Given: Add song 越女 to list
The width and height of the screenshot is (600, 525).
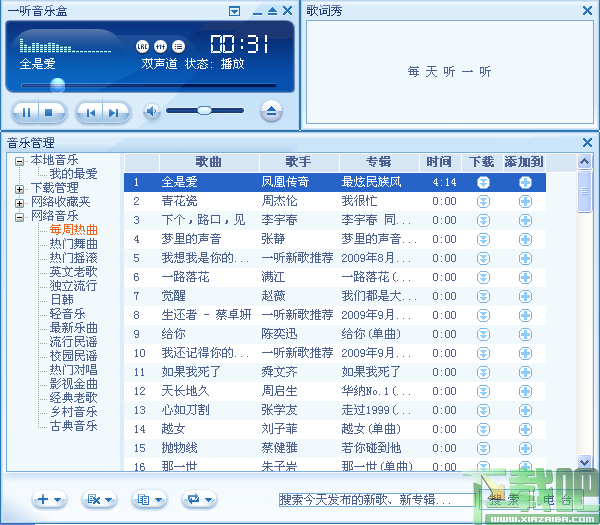Looking at the screenshot, I should [525, 429].
